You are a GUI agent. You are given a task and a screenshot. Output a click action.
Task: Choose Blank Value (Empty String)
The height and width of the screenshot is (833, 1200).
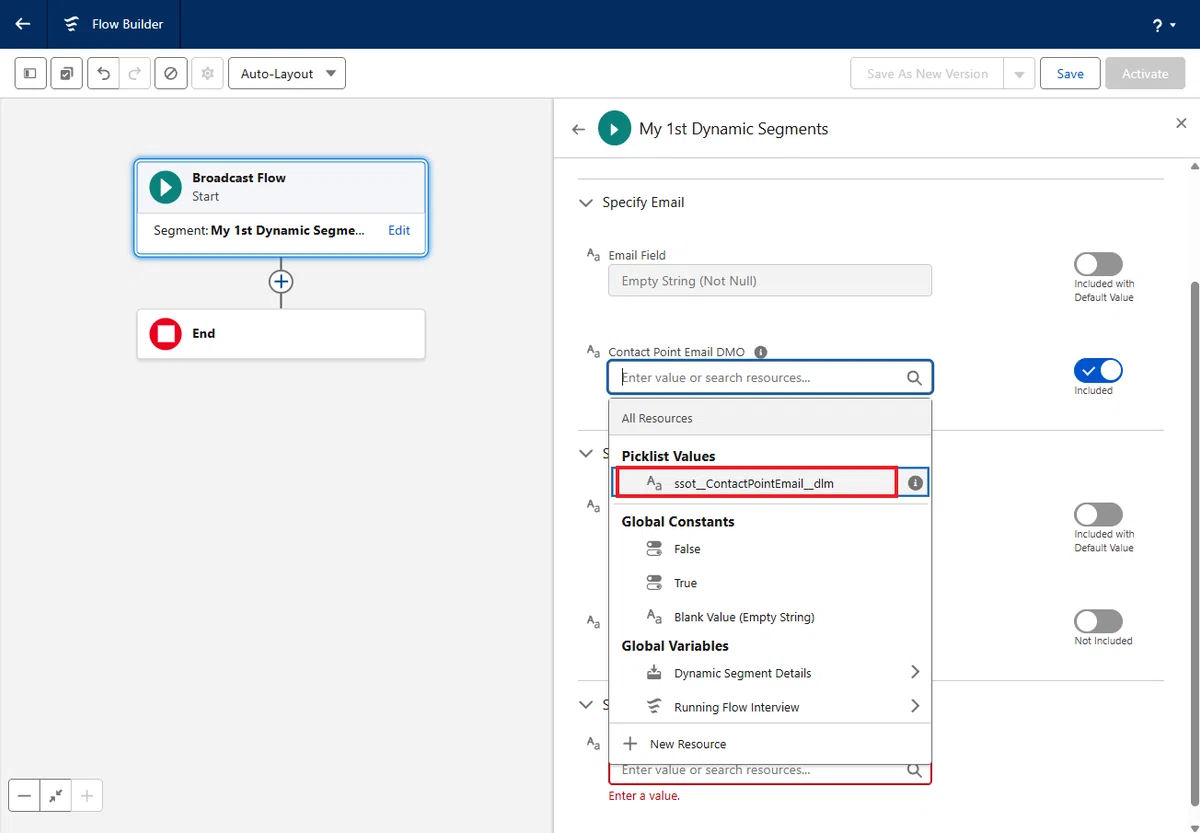[x=770, y=617]
